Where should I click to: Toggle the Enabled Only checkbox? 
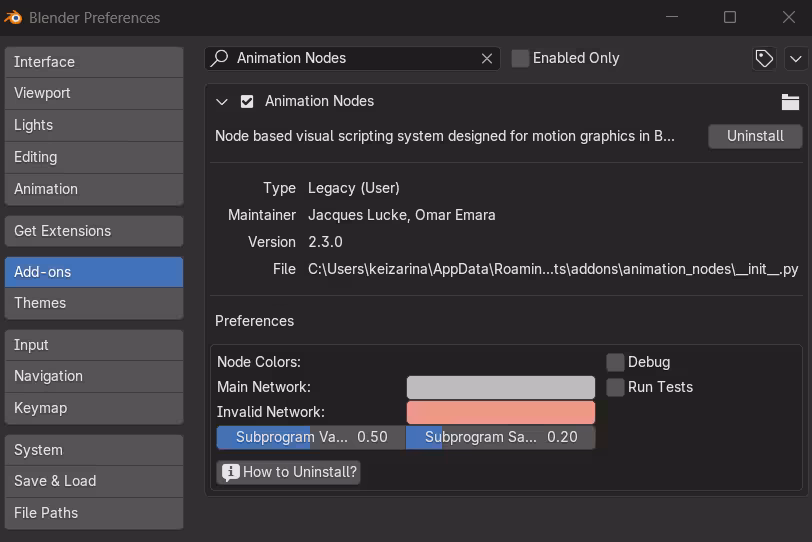pyautogui.click(x=520, y=58)
